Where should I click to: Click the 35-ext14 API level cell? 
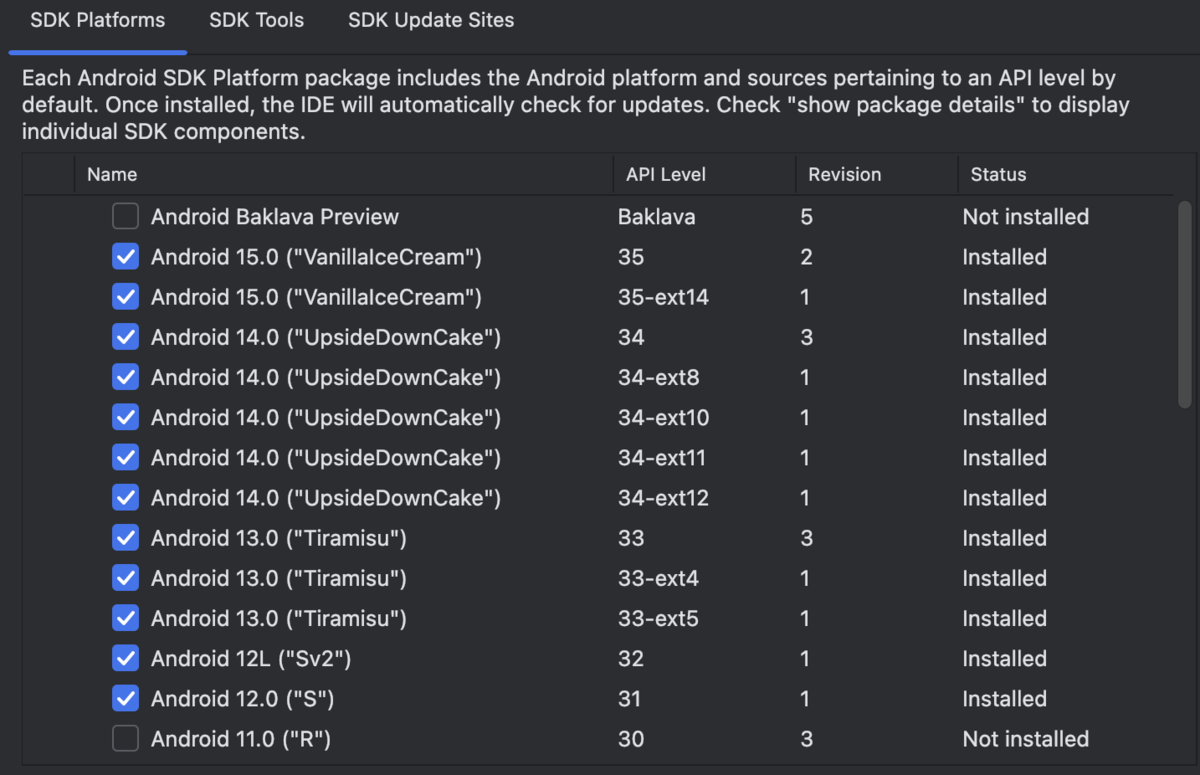click(x=663, y=297)
